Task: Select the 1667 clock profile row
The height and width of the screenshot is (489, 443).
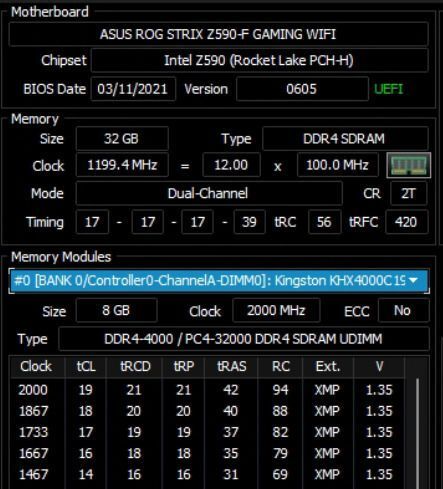Action: (x=207, y=453)
